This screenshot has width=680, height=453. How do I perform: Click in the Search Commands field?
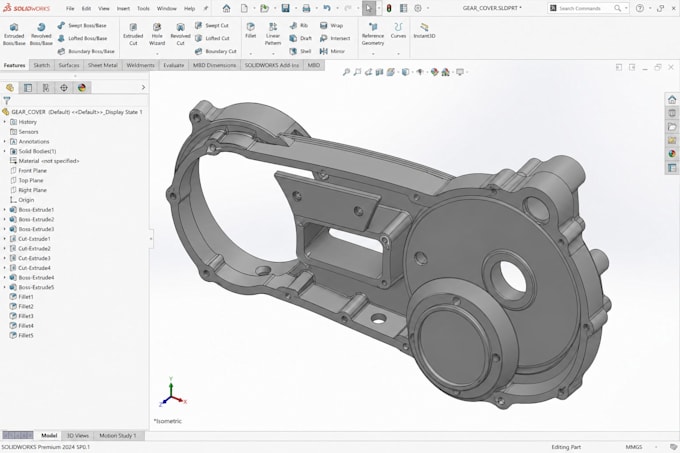[585, 8]
